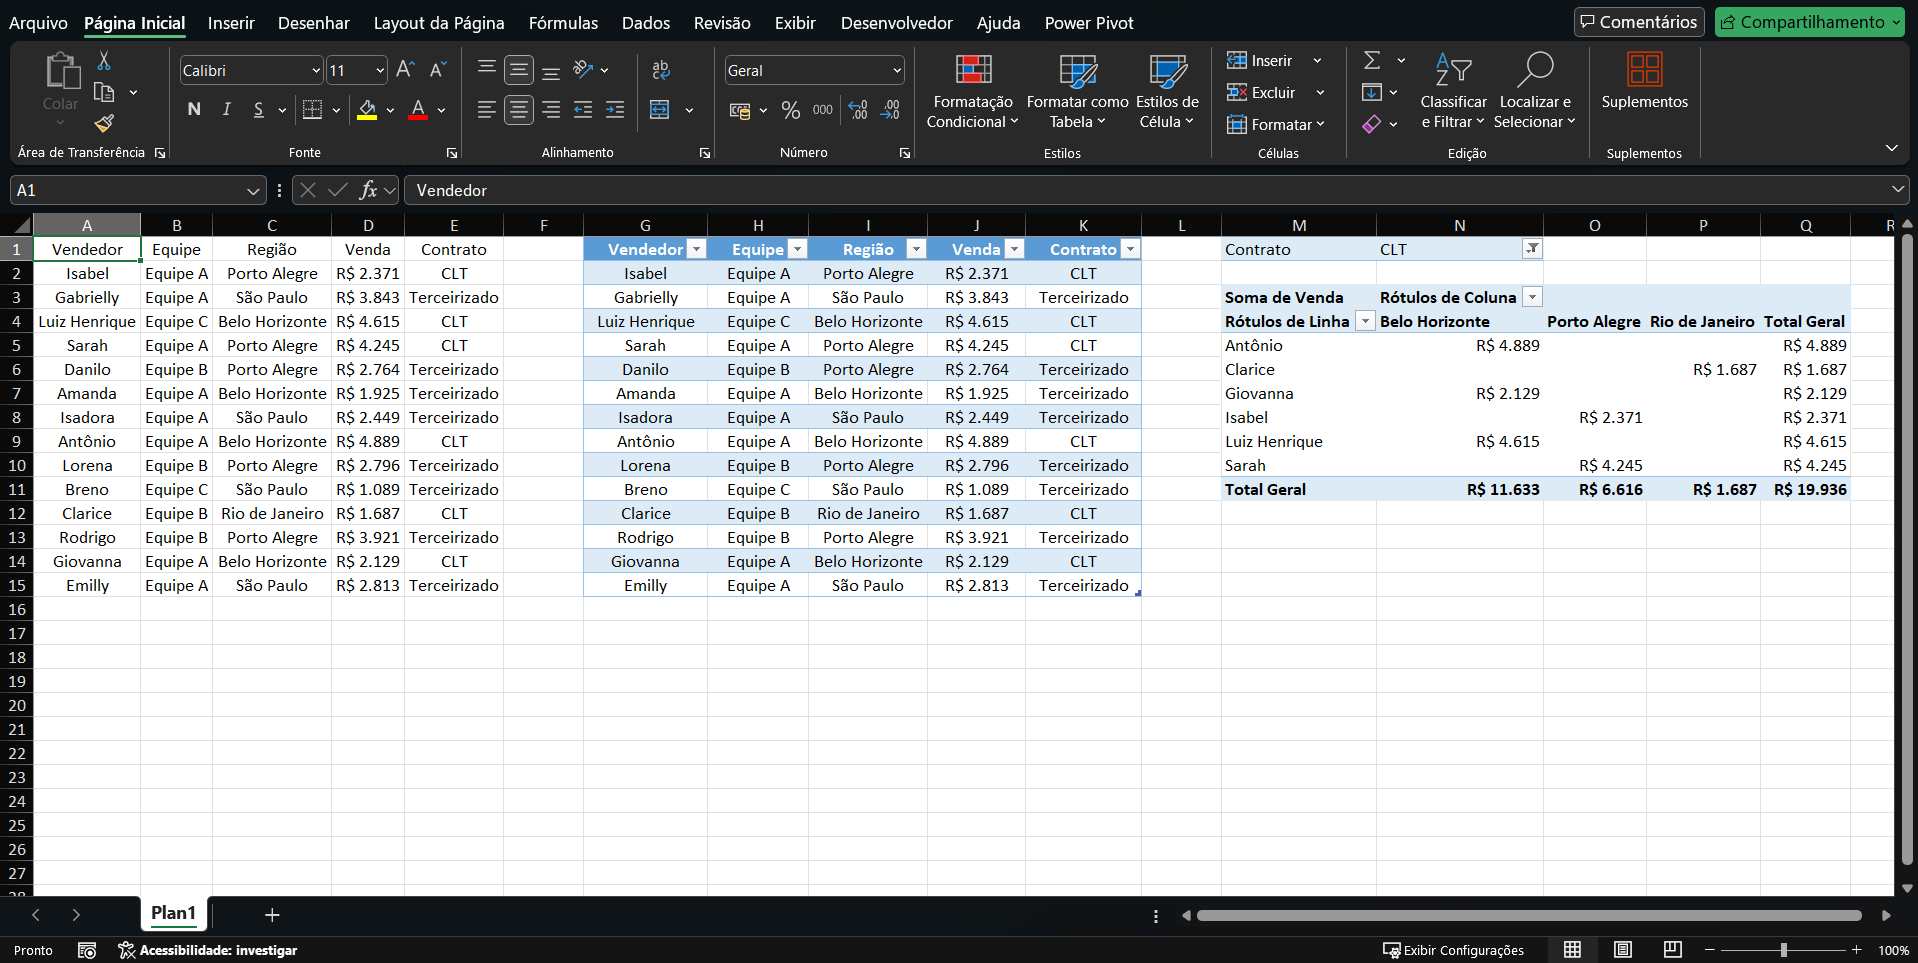Open the Geral number format dropdown
Image resolution: width=1918 pixels, height=963 pixels.
(x=893, y=70)
